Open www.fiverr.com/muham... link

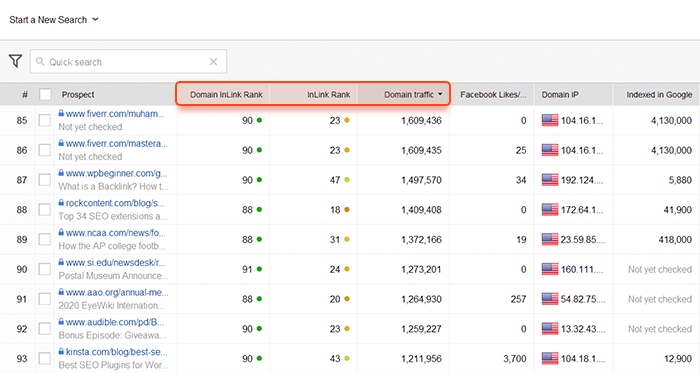coord(115,114)
